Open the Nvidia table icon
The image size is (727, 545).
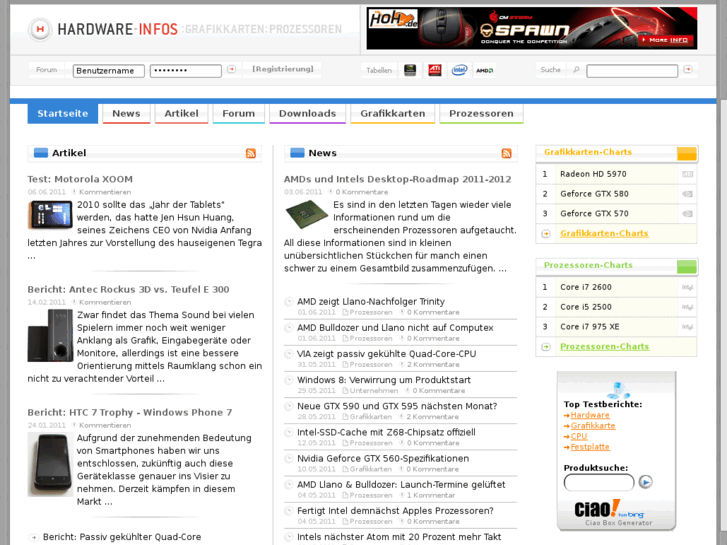point(410,70)
